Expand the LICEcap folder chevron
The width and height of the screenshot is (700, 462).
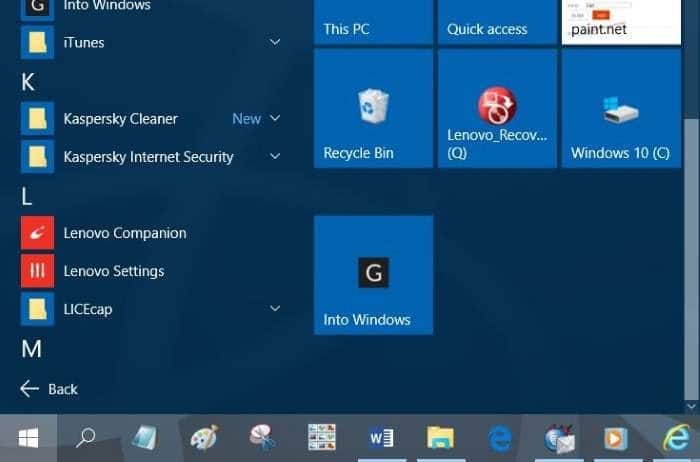(275, 308)
